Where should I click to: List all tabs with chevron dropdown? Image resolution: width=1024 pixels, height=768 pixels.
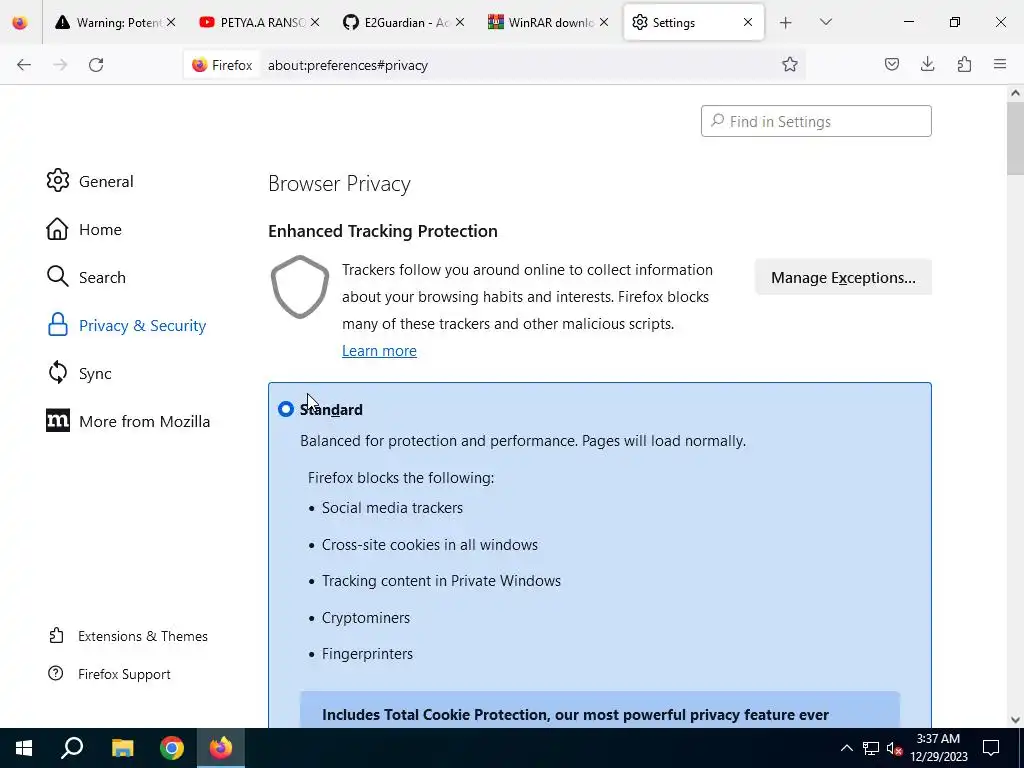coord(825,22)
